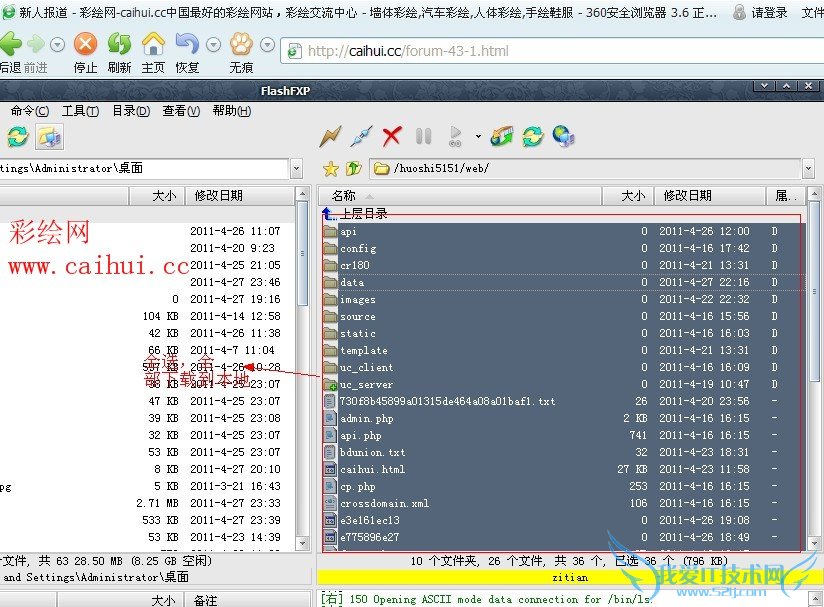The width and height of the screenshot is (824, 607).
Task: Go to browser home page icon
Action: coord(153,44)
